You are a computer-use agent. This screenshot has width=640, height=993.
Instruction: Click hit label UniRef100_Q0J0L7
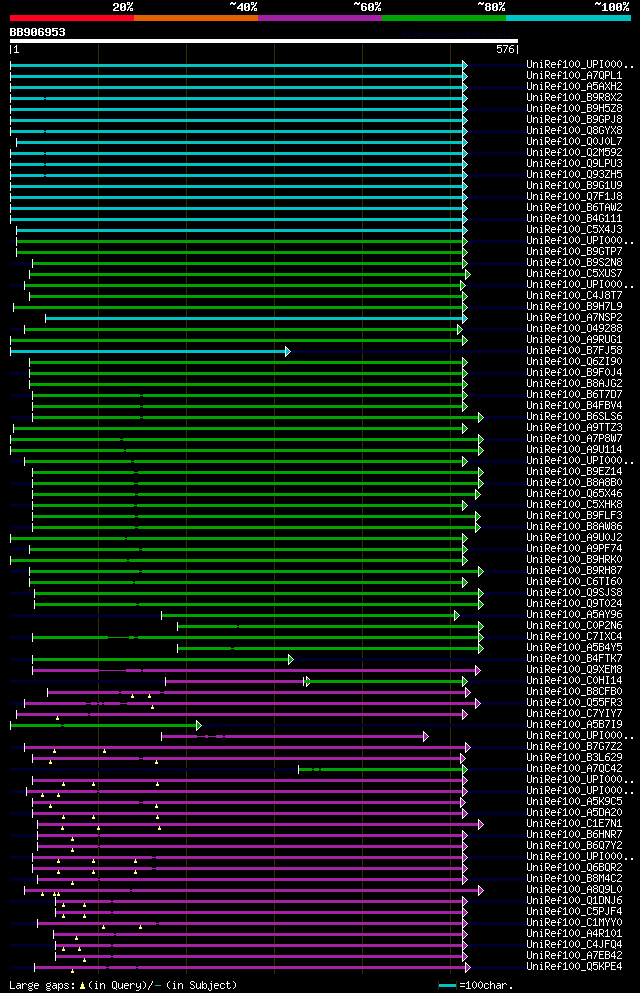point(574,141)
